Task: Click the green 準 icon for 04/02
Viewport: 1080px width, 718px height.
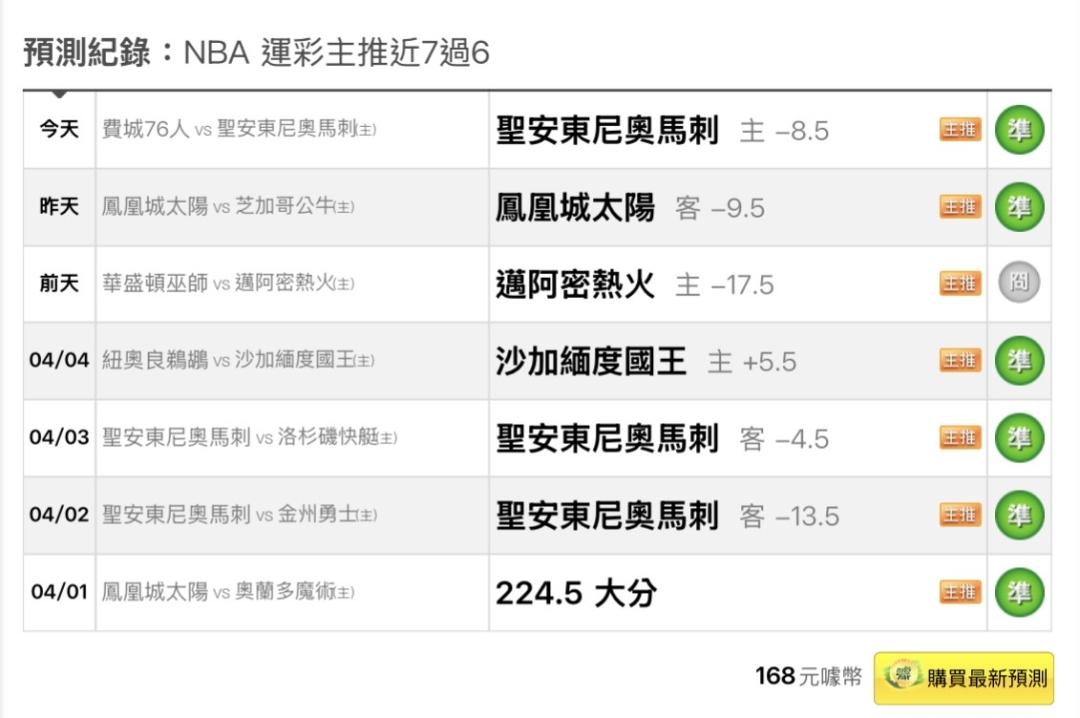Action: click(1019, 515)
